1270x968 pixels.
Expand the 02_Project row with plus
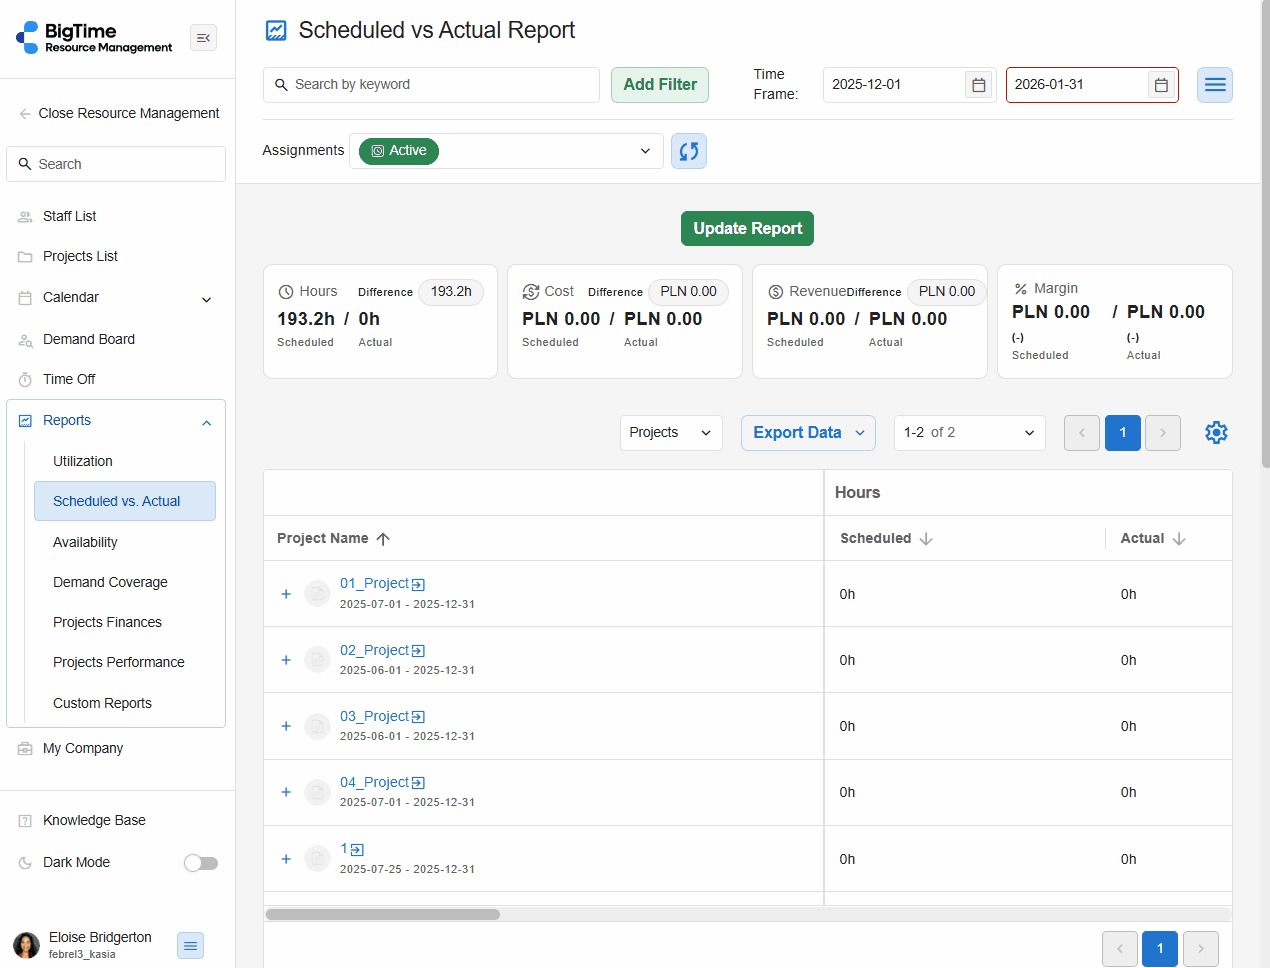point(286,660)
